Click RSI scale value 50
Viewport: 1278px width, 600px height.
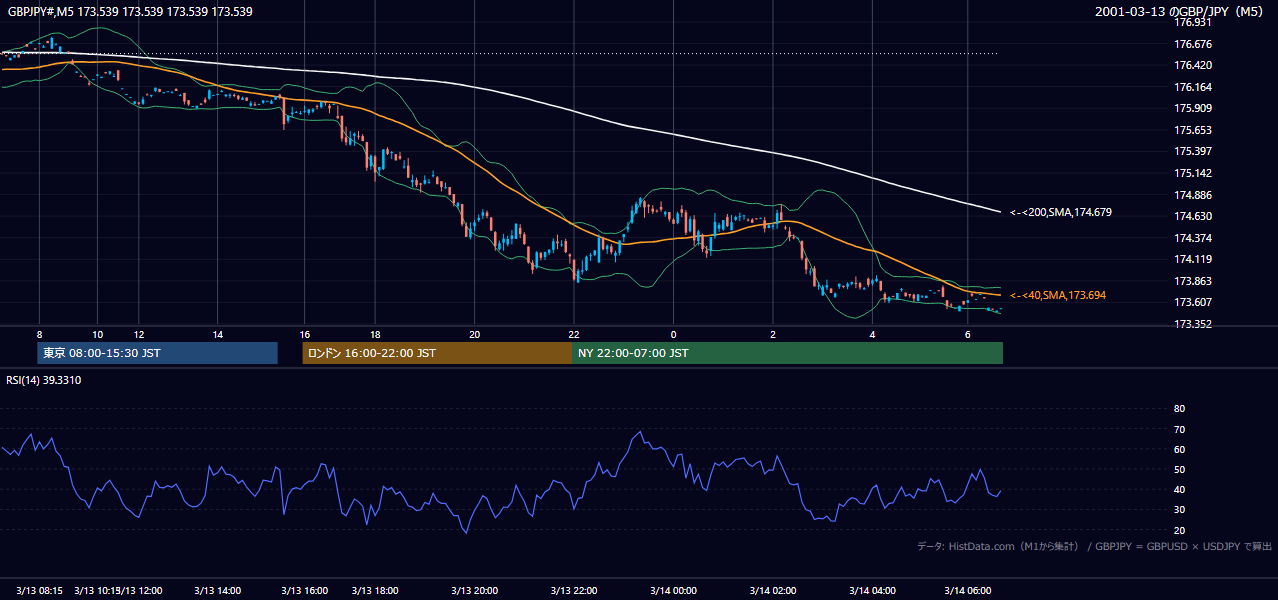click(x=1180, y=469)
